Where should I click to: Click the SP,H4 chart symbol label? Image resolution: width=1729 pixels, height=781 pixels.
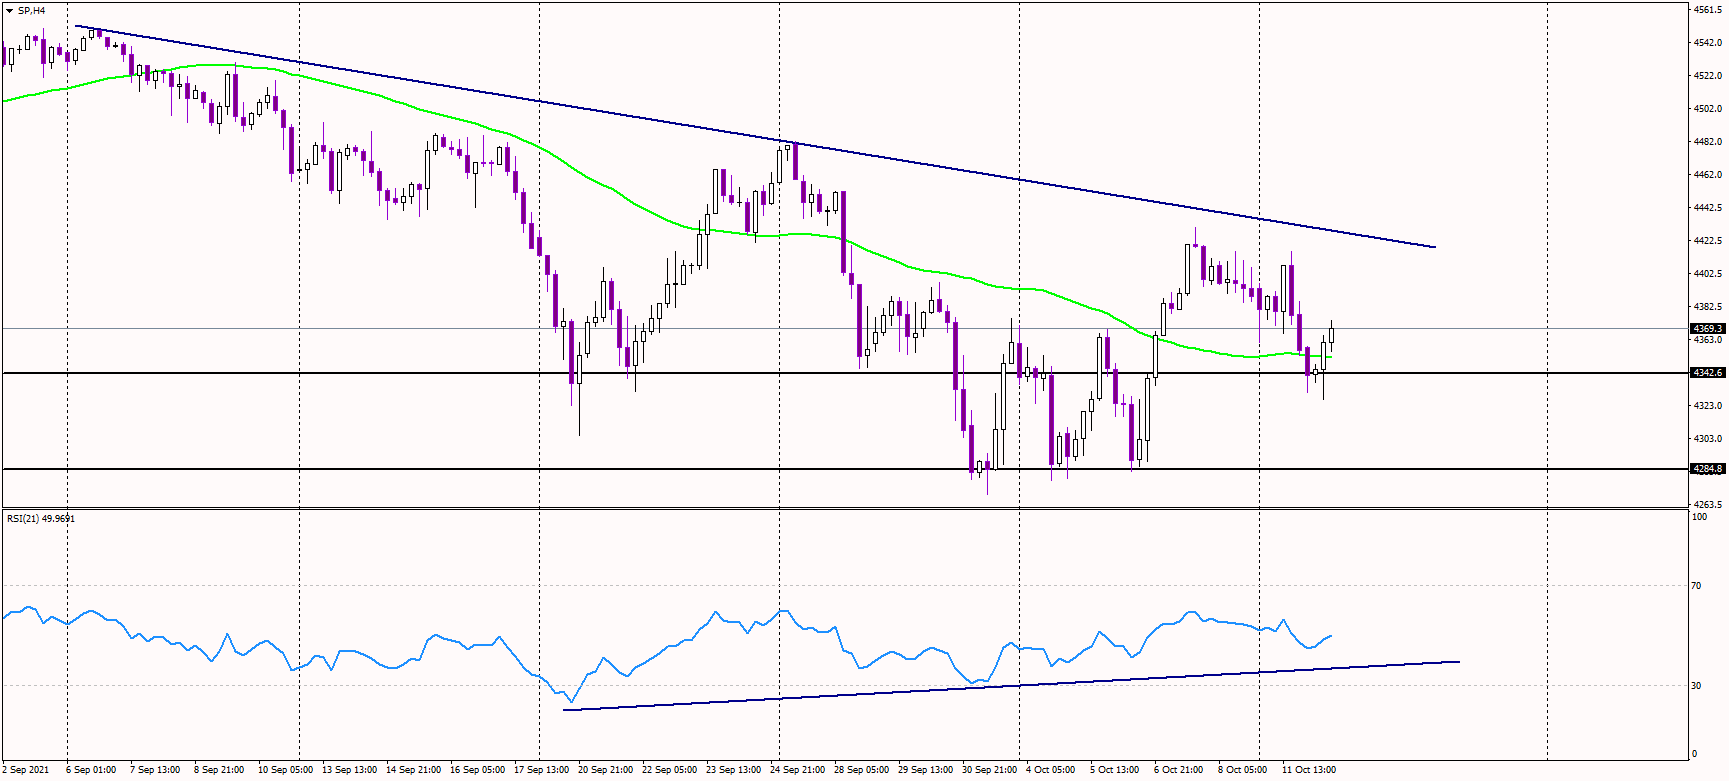(x=31, y=10)
